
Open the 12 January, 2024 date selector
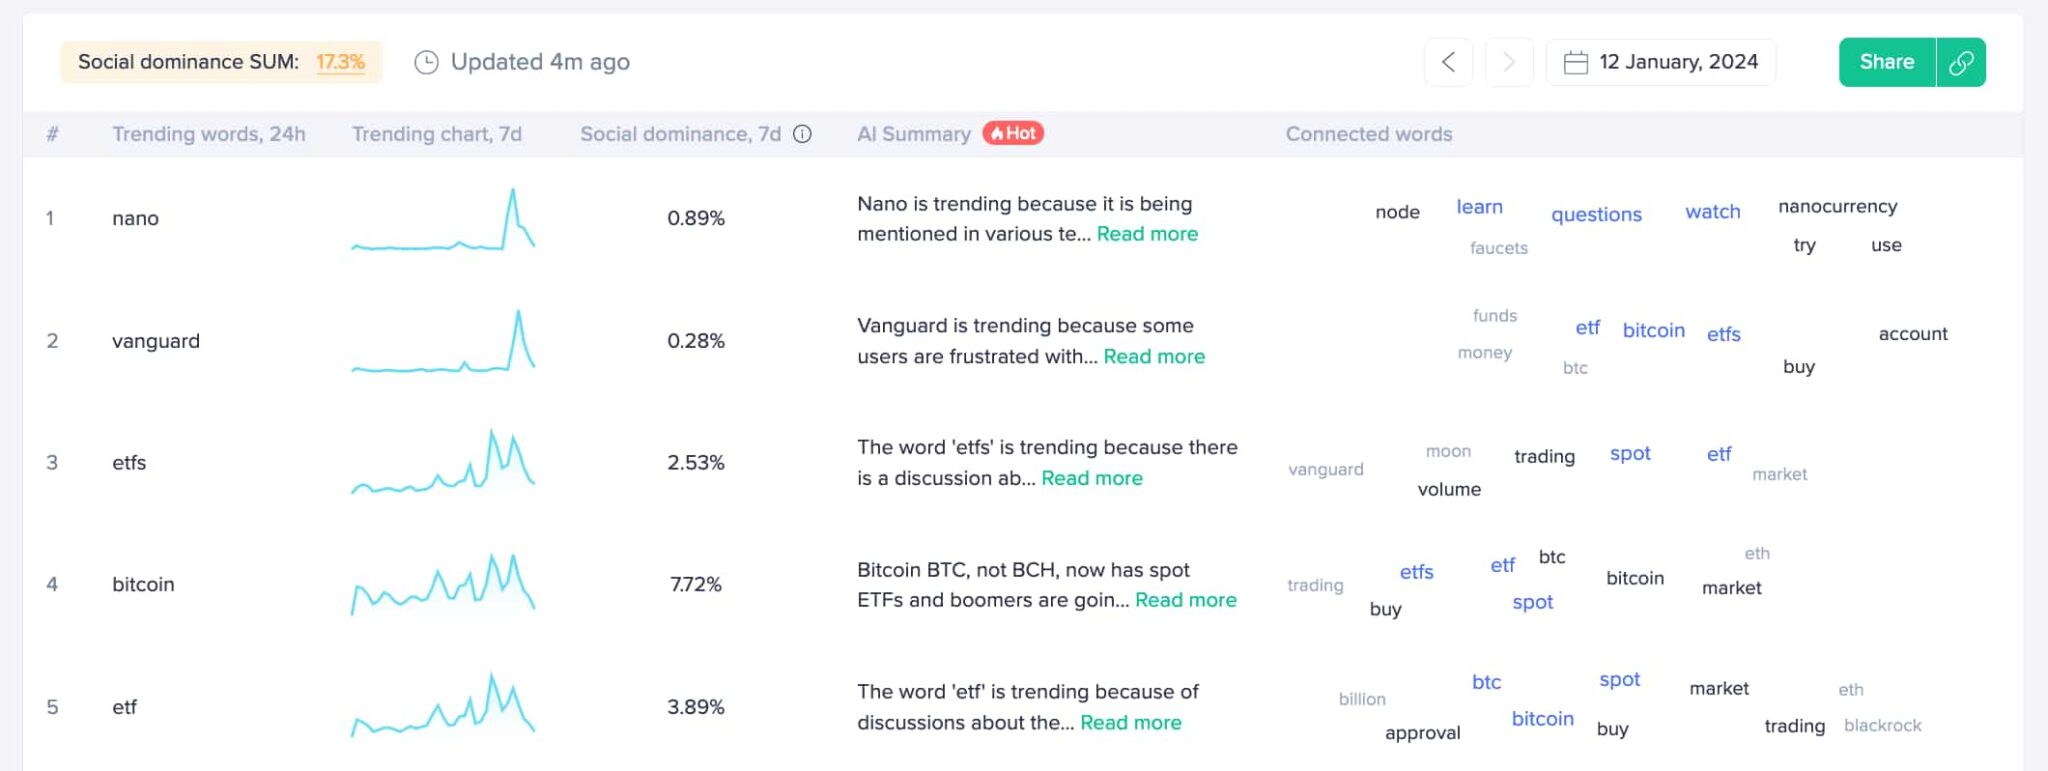click(x=1660, y=62)
